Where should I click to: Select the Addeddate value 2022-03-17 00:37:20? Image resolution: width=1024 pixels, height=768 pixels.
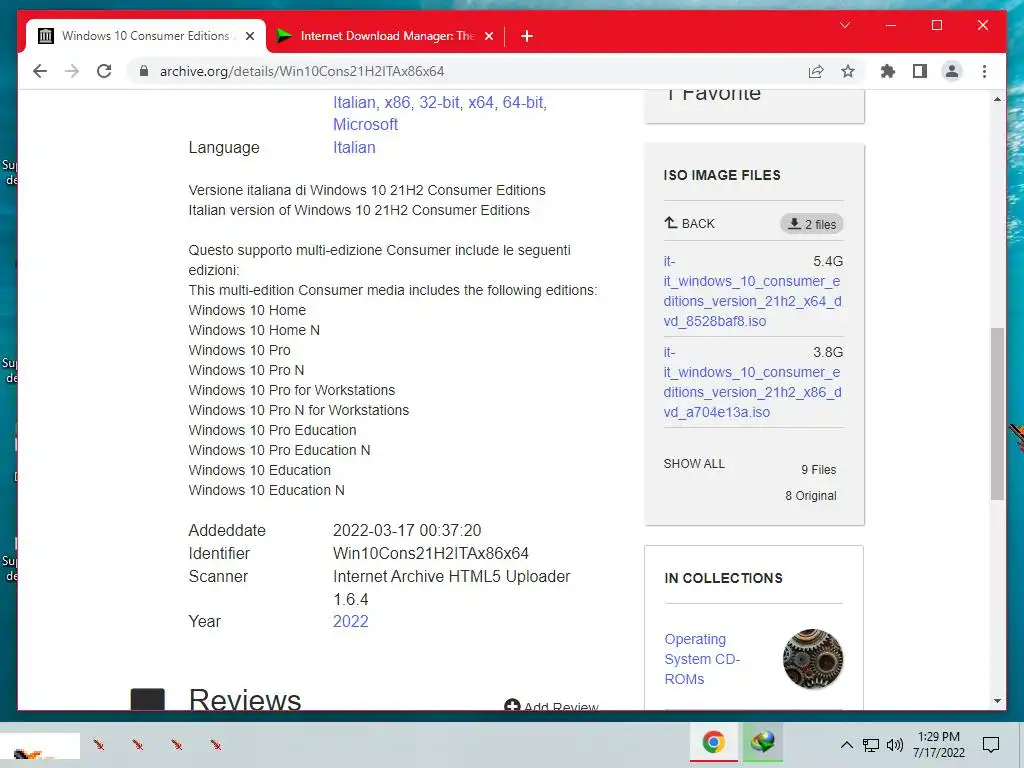(407, 530)
